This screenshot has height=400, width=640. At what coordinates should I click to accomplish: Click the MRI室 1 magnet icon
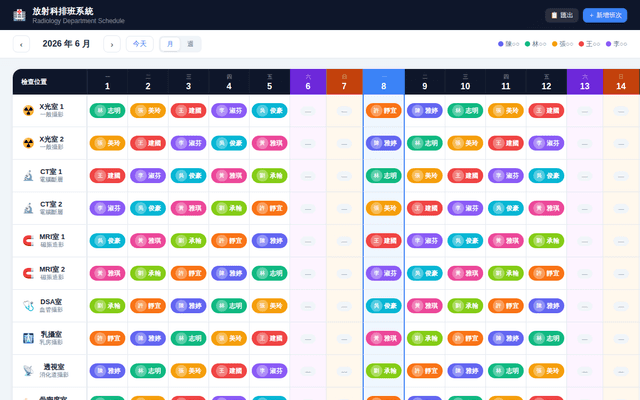(x=28, y=241)
